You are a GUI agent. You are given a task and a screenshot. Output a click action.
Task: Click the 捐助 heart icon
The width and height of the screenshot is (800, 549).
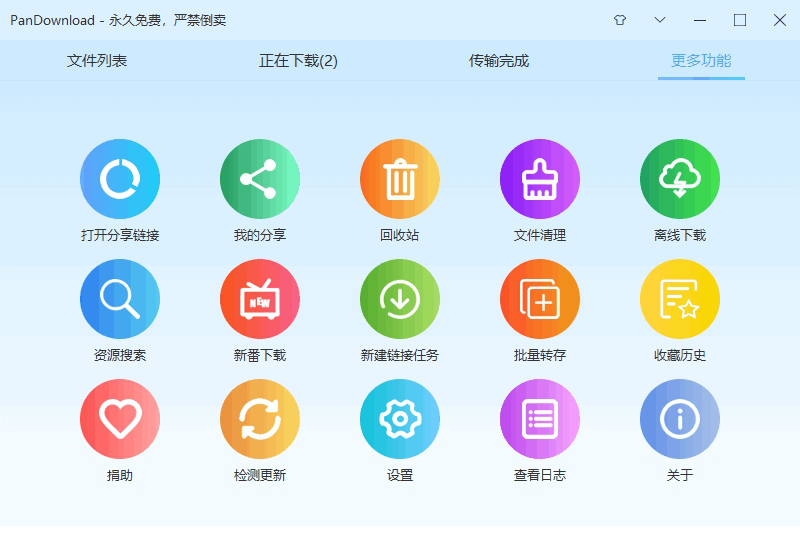[120, 419]
